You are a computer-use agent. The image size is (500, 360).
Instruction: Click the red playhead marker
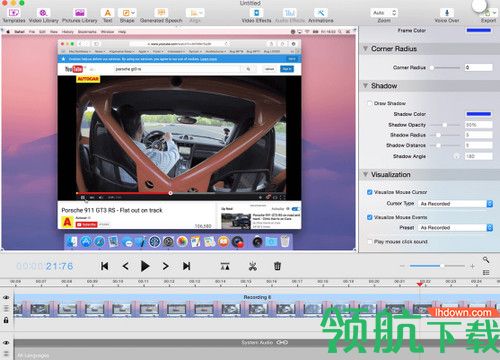tap(420, 284)
